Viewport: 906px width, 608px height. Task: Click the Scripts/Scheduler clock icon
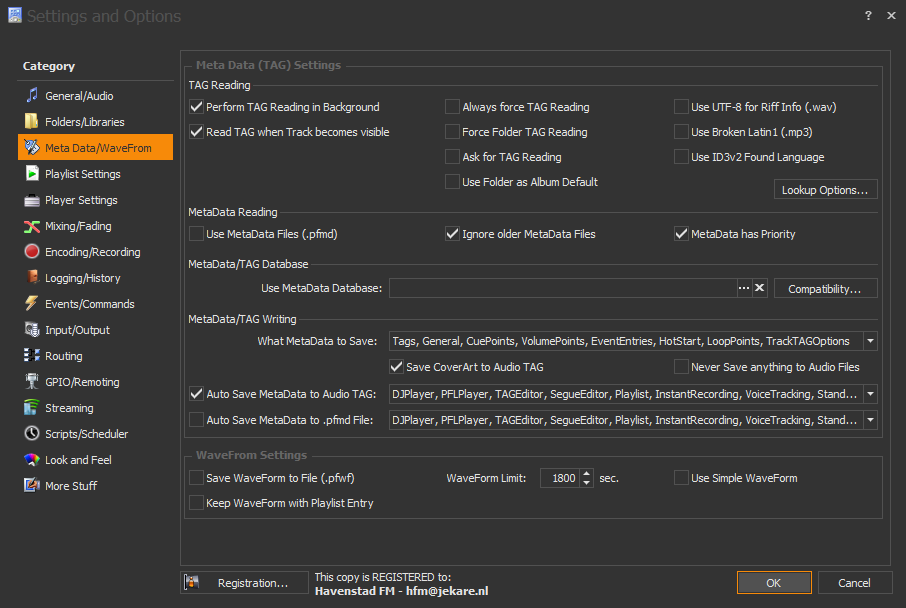[32, 433]
